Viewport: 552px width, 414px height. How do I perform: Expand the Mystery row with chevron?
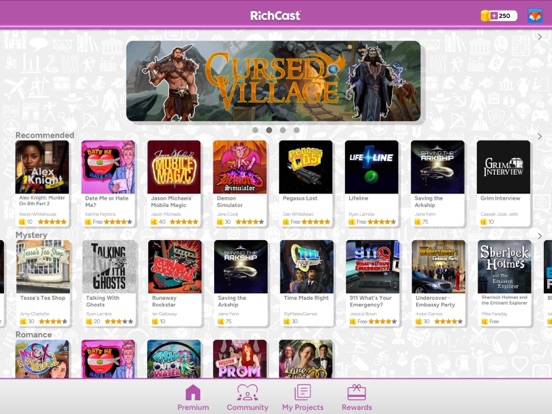point(540,236)
